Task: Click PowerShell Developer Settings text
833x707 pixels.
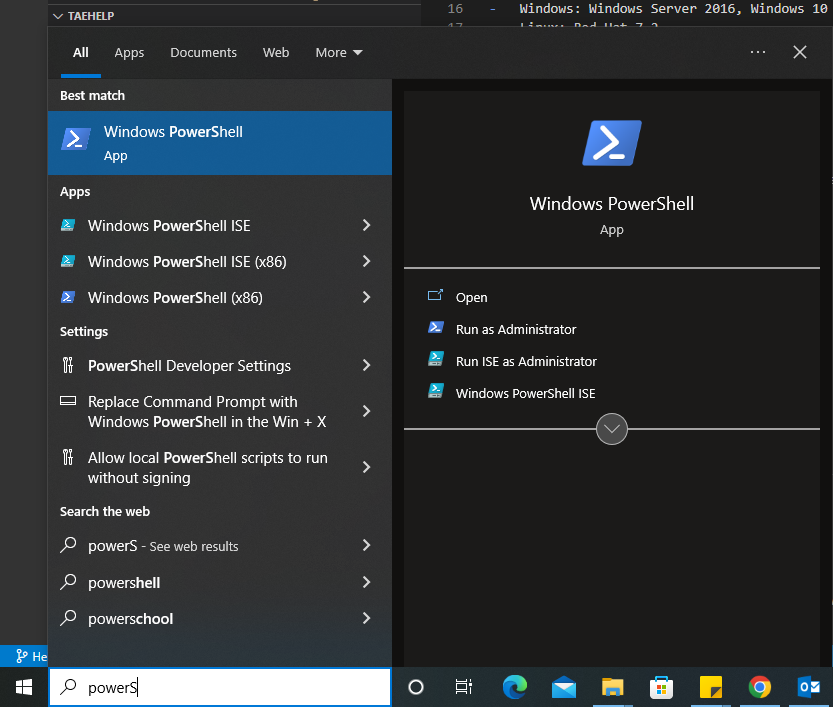Action: pyautogui.click(x=189, y=365)
